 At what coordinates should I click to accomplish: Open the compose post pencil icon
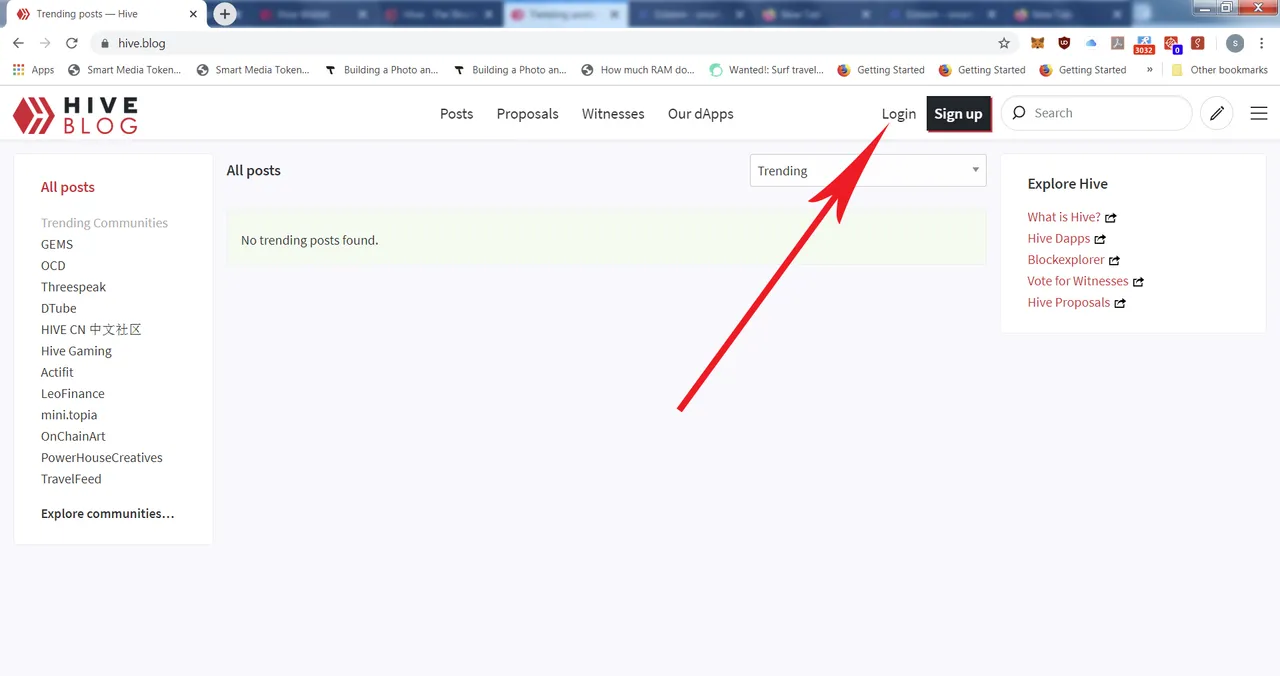1217,114
